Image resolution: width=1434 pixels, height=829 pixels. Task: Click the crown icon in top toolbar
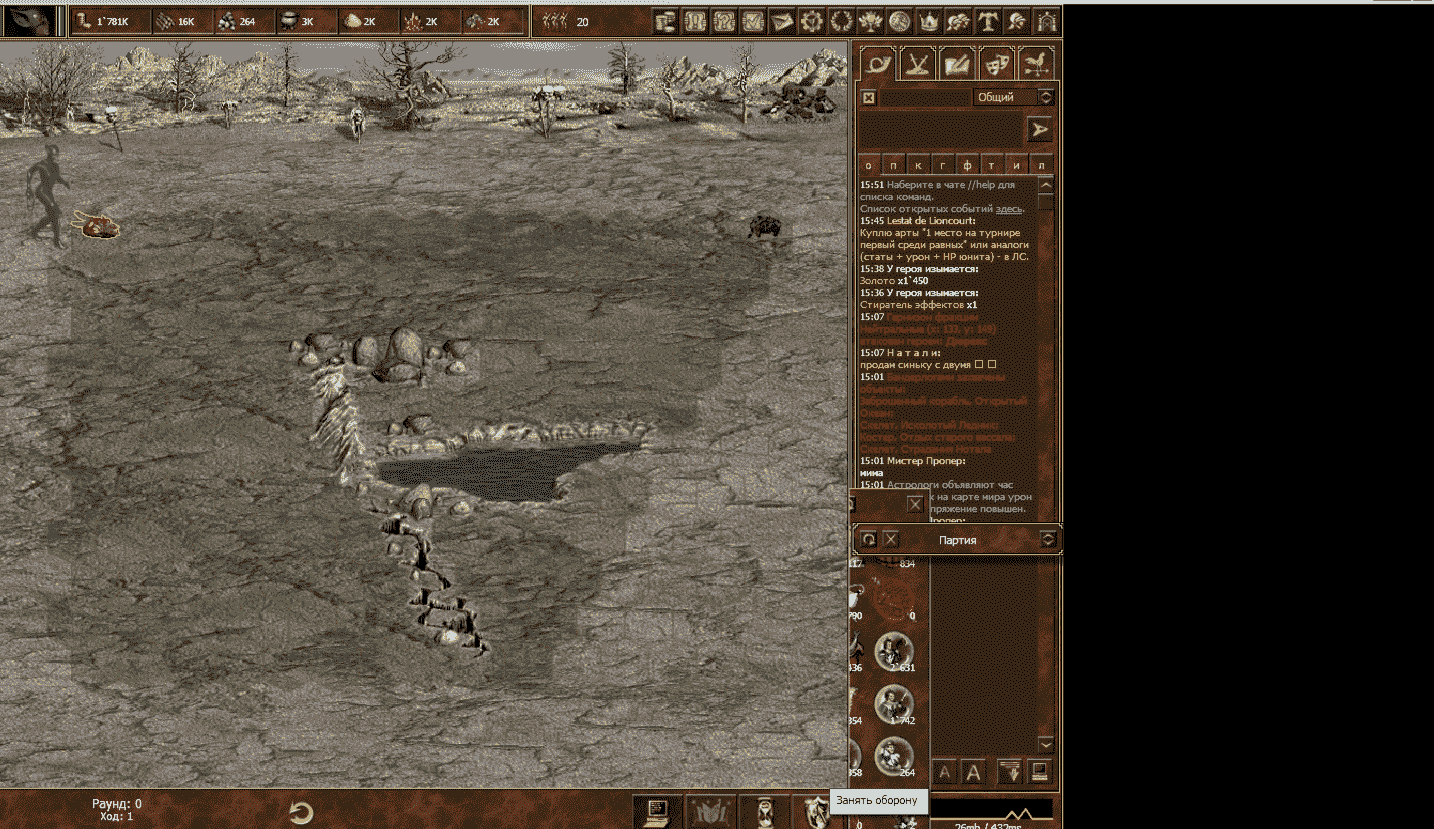coord(929,21)
